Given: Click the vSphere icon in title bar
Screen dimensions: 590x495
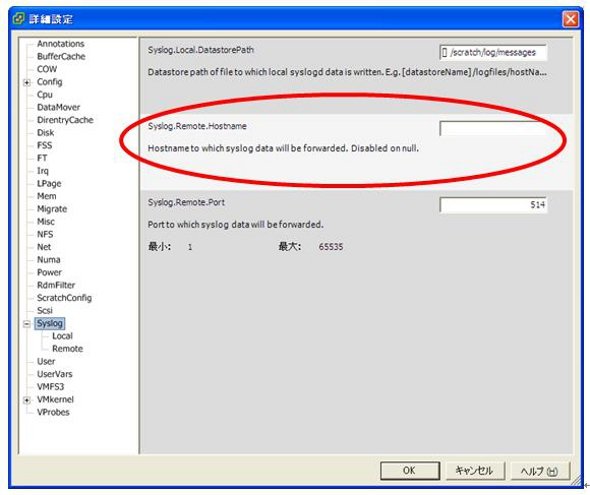Looking at the screenshot, I should coord(18,18).
